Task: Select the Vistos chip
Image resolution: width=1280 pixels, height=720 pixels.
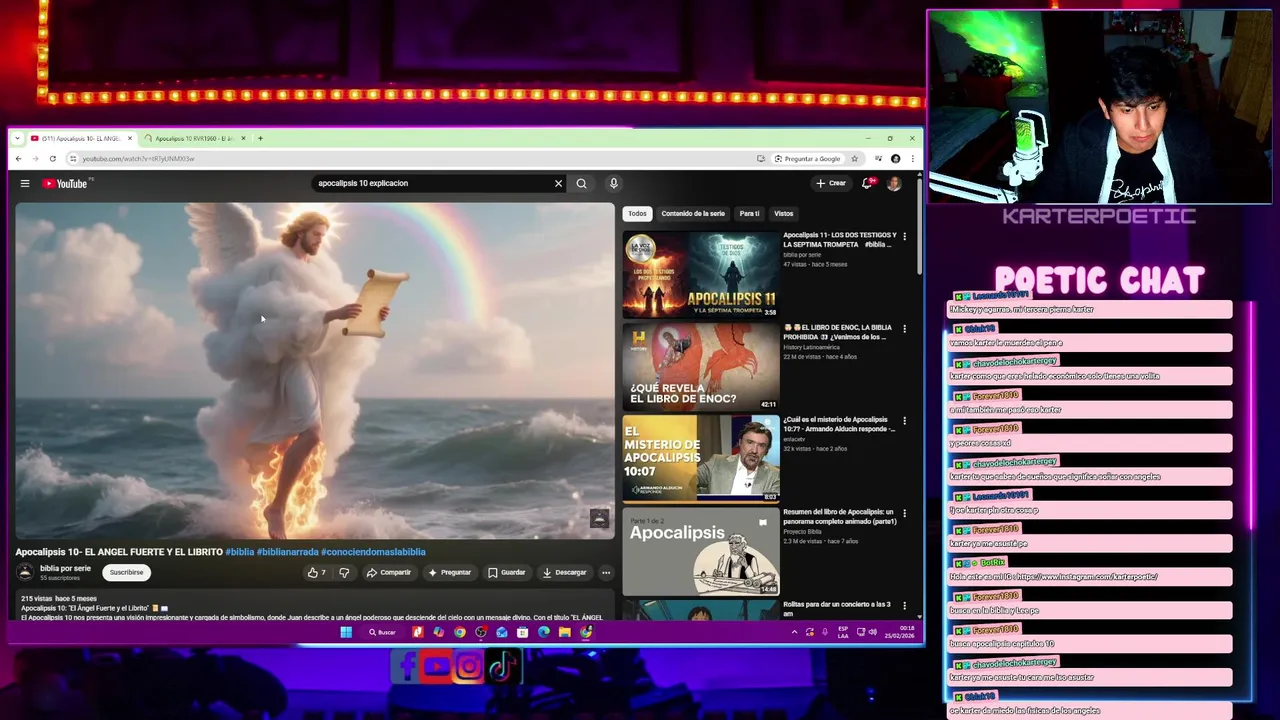Action: coord(784,213)
